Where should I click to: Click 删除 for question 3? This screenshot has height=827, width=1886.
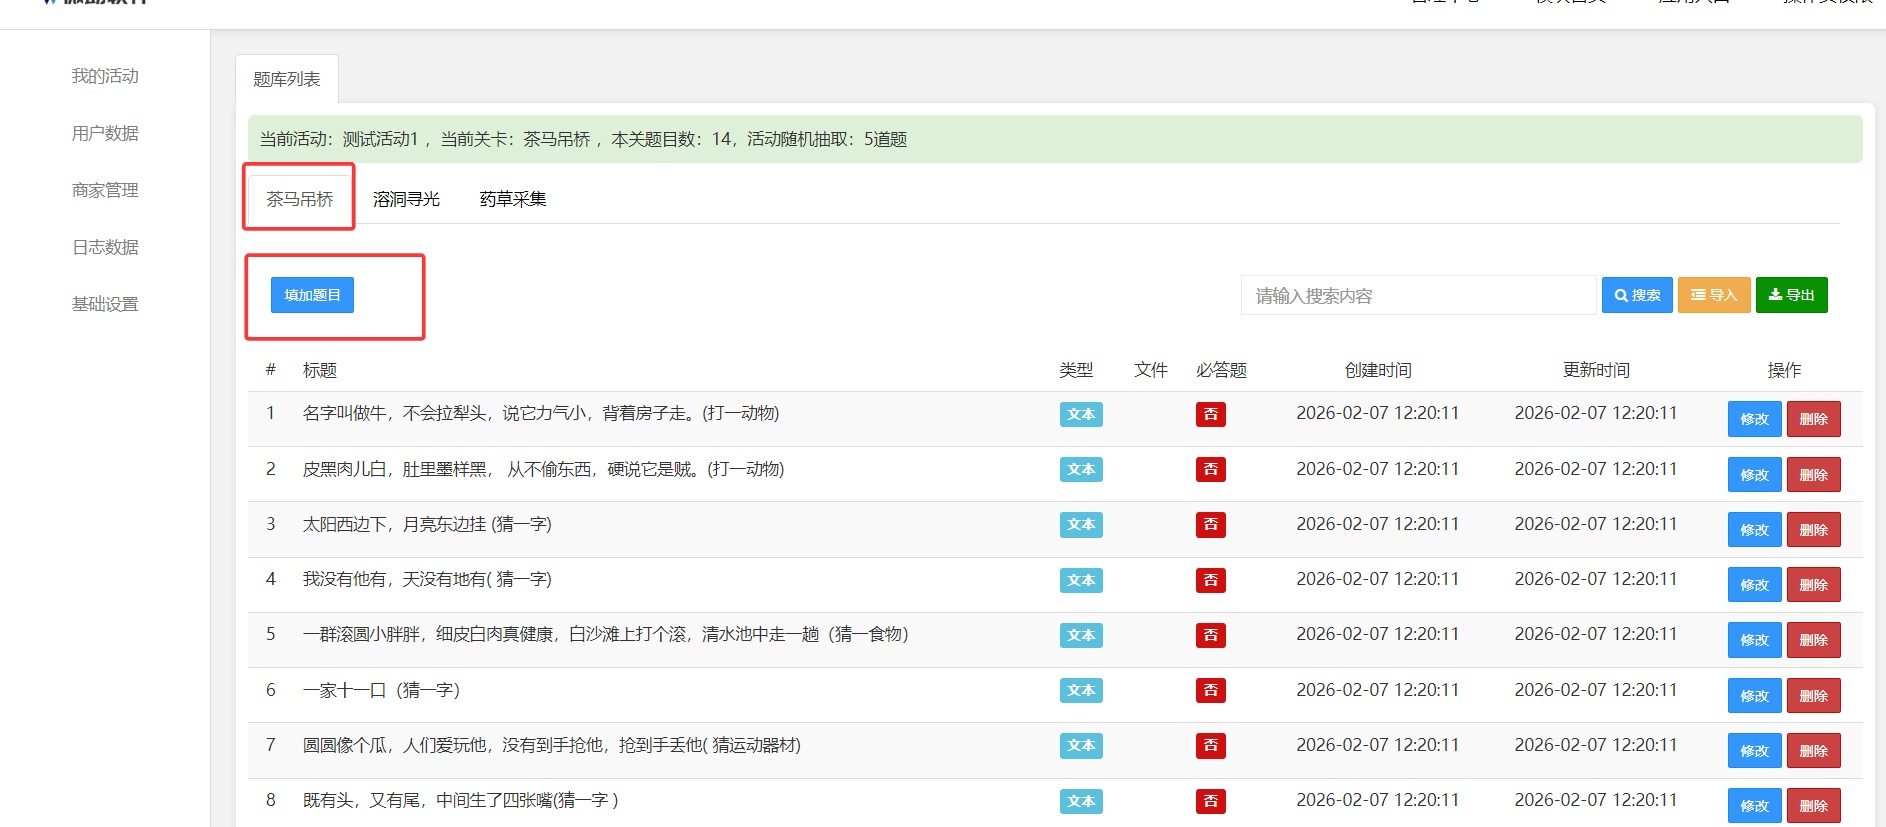[x=1813, y=530]
